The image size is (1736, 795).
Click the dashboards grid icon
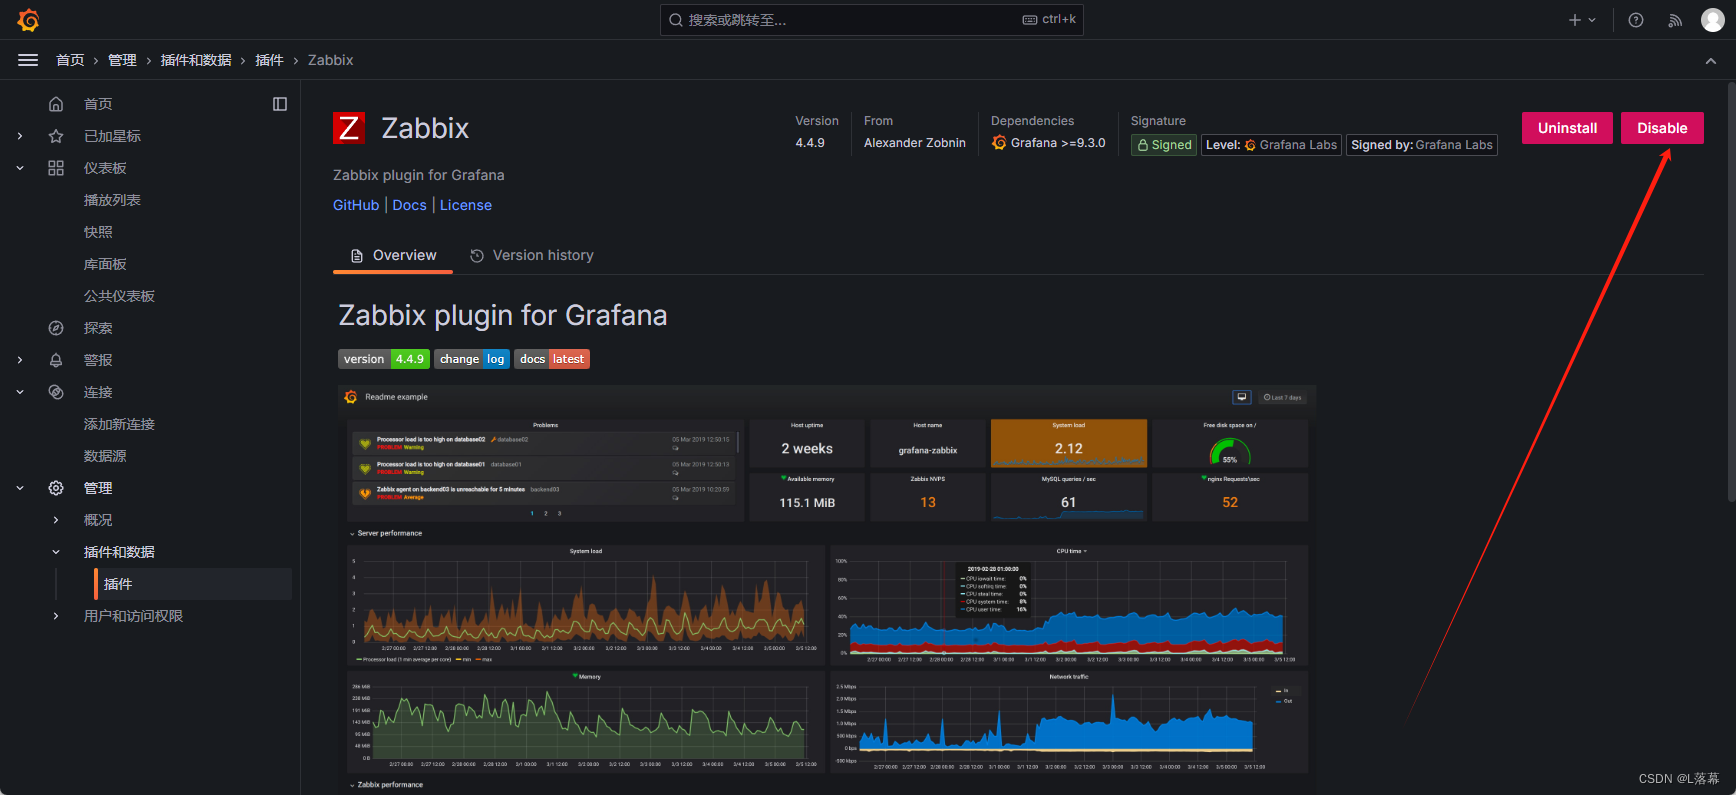(x=56, y=168)
